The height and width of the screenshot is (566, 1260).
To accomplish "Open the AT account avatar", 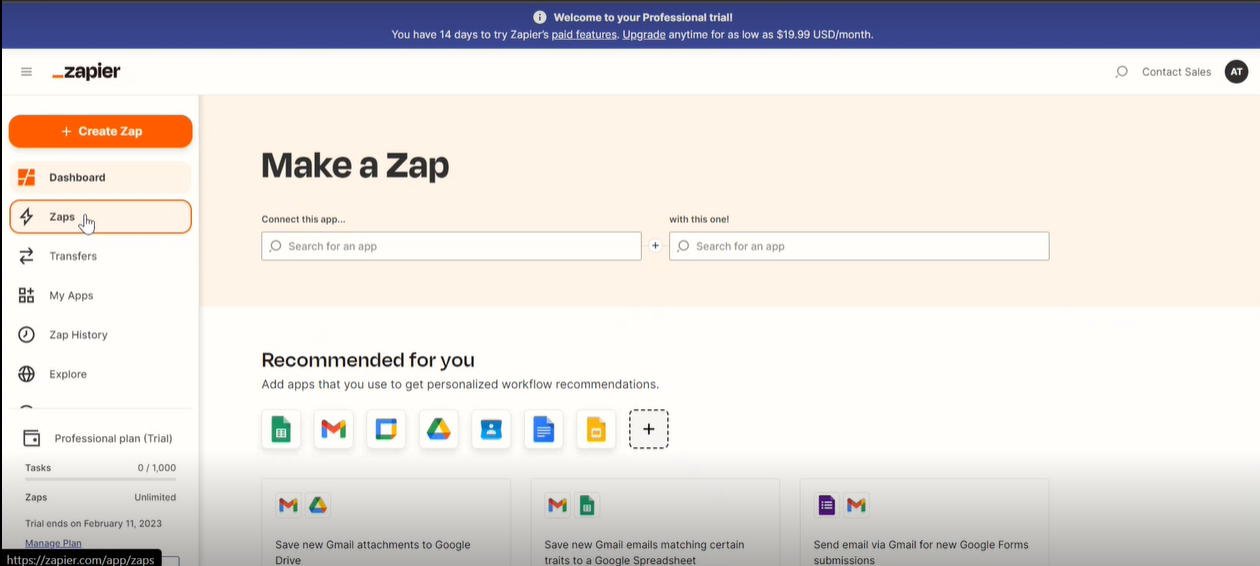I will [1236, 72].
